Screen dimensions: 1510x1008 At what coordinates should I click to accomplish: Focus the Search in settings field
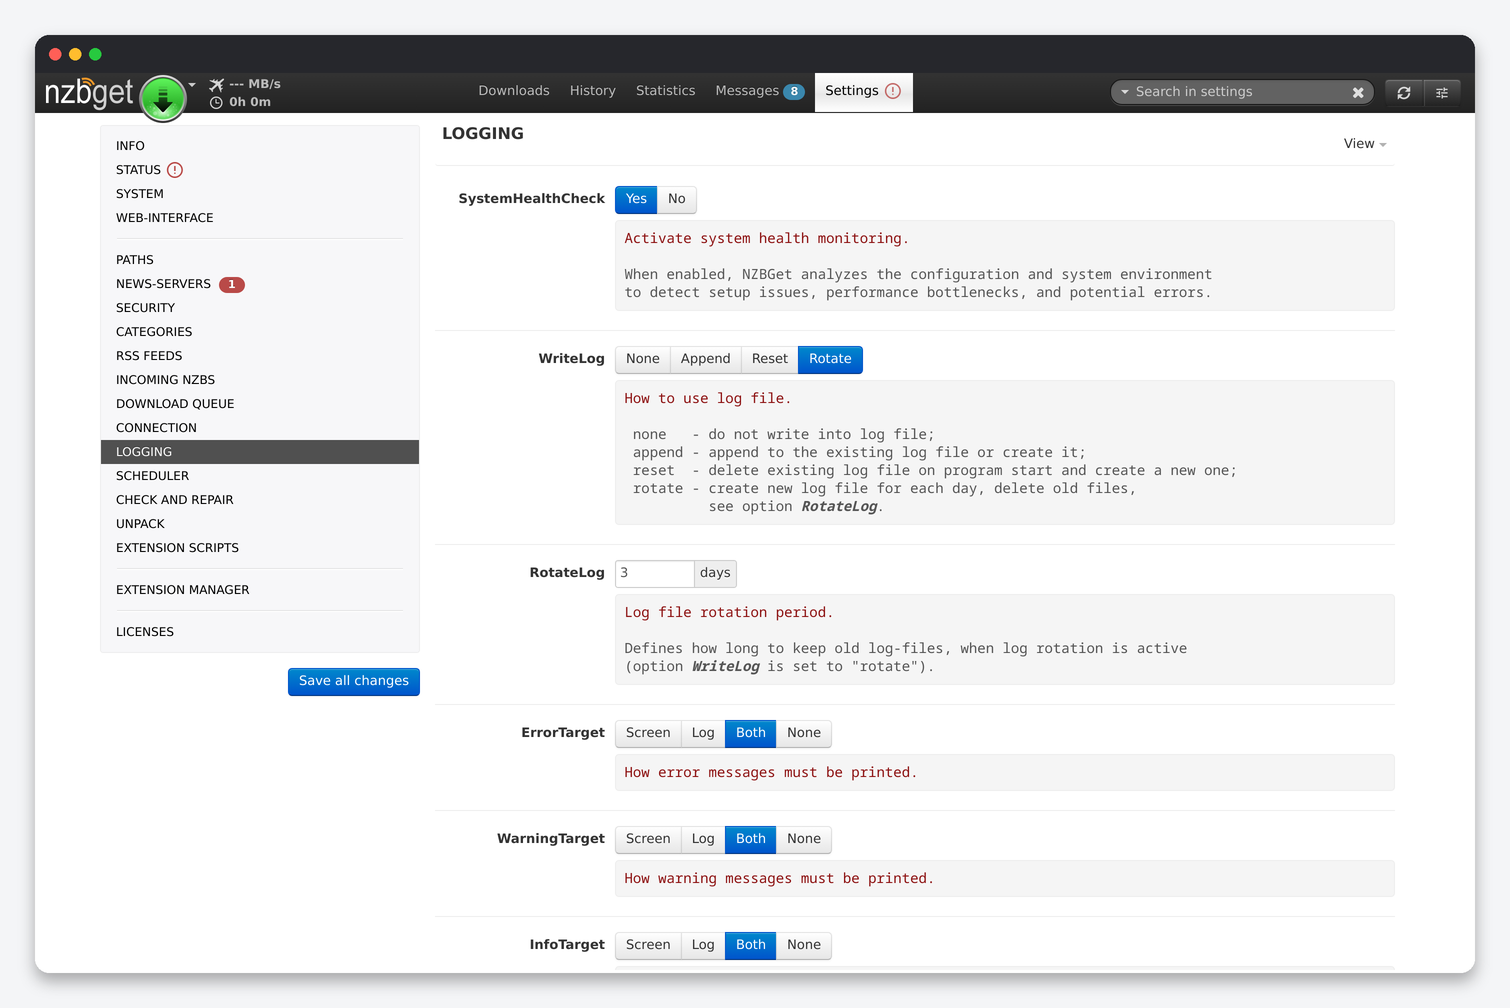[1240, 92]
